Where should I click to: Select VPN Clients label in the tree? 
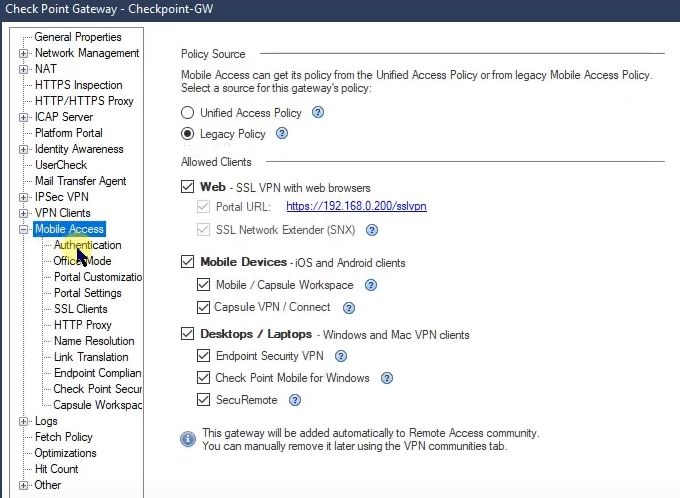click(62, 213)
